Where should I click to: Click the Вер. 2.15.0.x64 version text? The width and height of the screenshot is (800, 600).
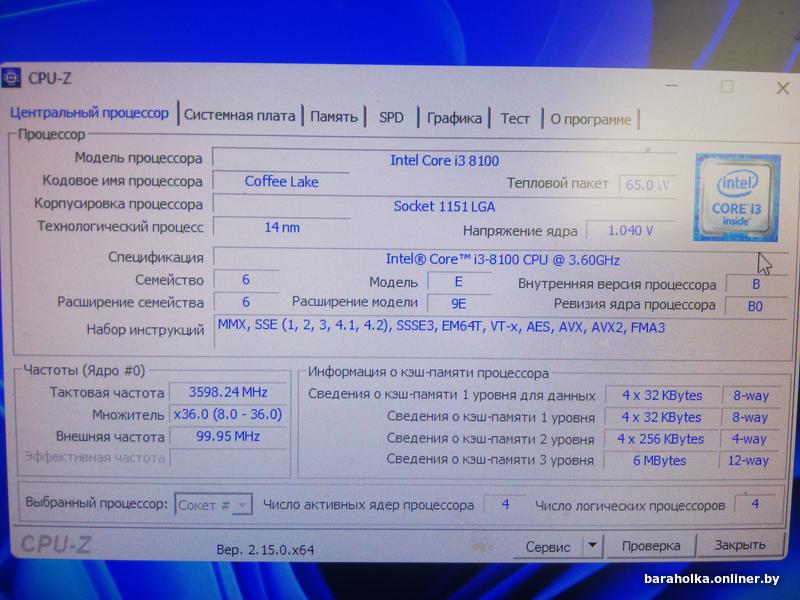click(x=265, y=550)
